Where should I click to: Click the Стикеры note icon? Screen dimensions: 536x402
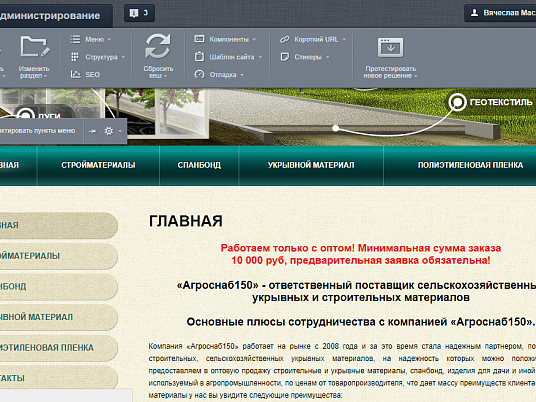(284, 57)
